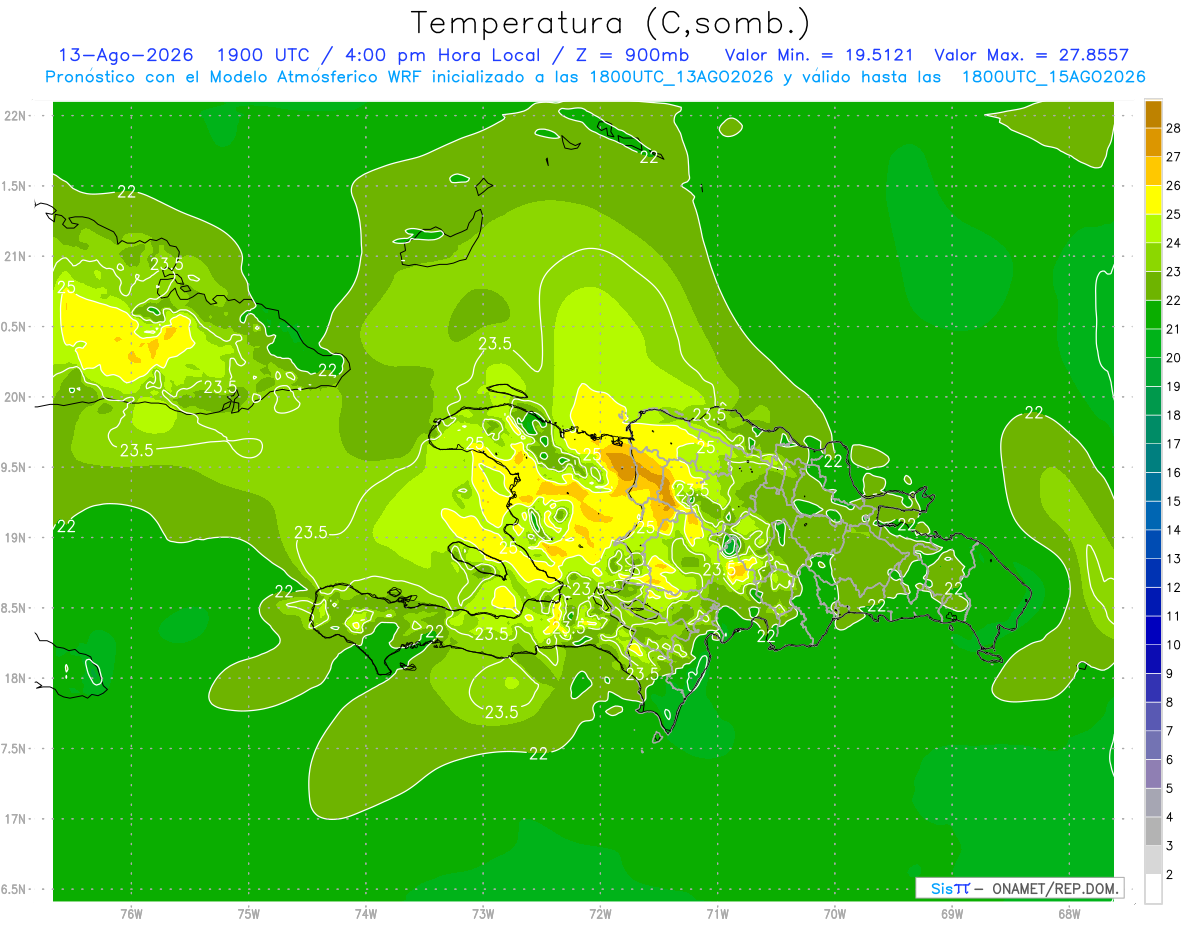Click the purple swatch between scale 5 and 6
The width and height of the screenshot is (1200, 927).
(1153, 774)
